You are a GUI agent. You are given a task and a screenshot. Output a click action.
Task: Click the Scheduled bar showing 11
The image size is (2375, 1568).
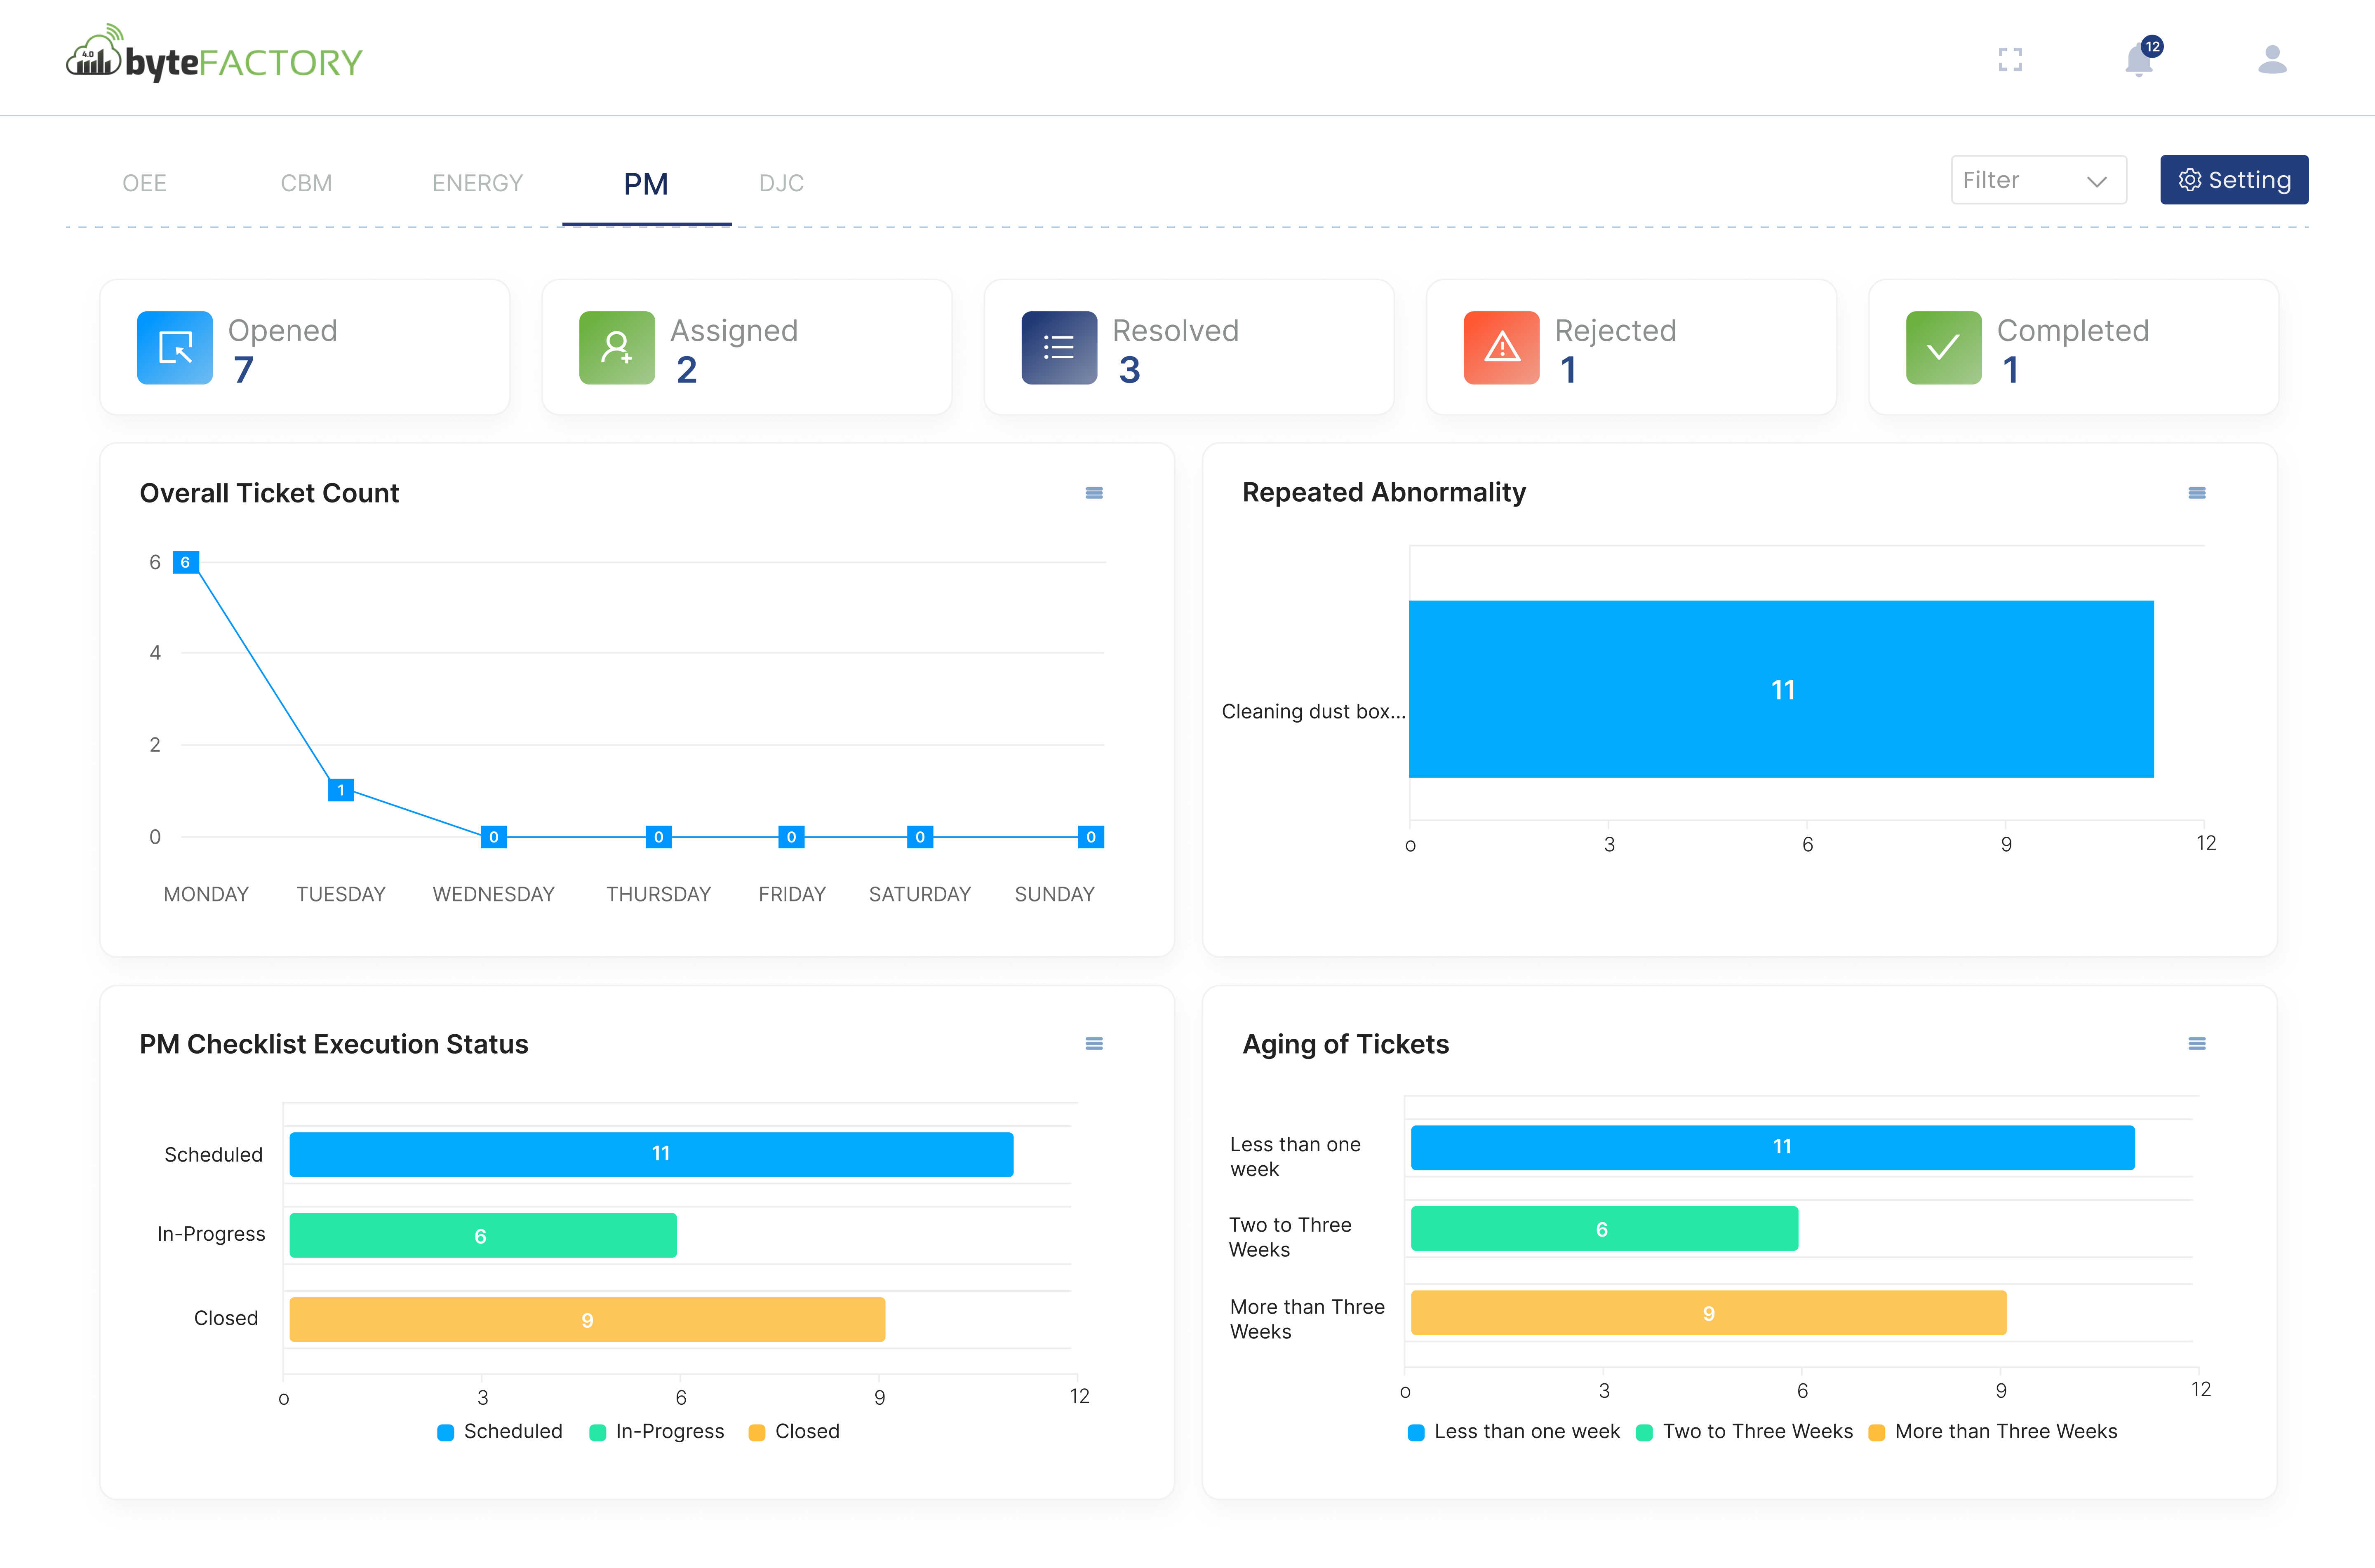pyautogui.click(x=651, y=1154)
